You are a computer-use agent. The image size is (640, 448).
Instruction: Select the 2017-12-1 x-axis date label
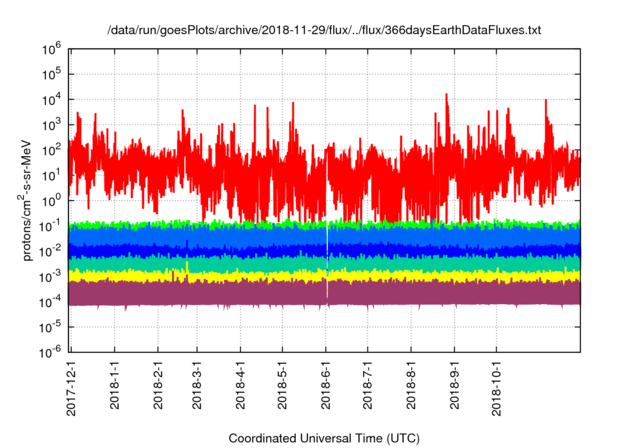click(71, 388)
